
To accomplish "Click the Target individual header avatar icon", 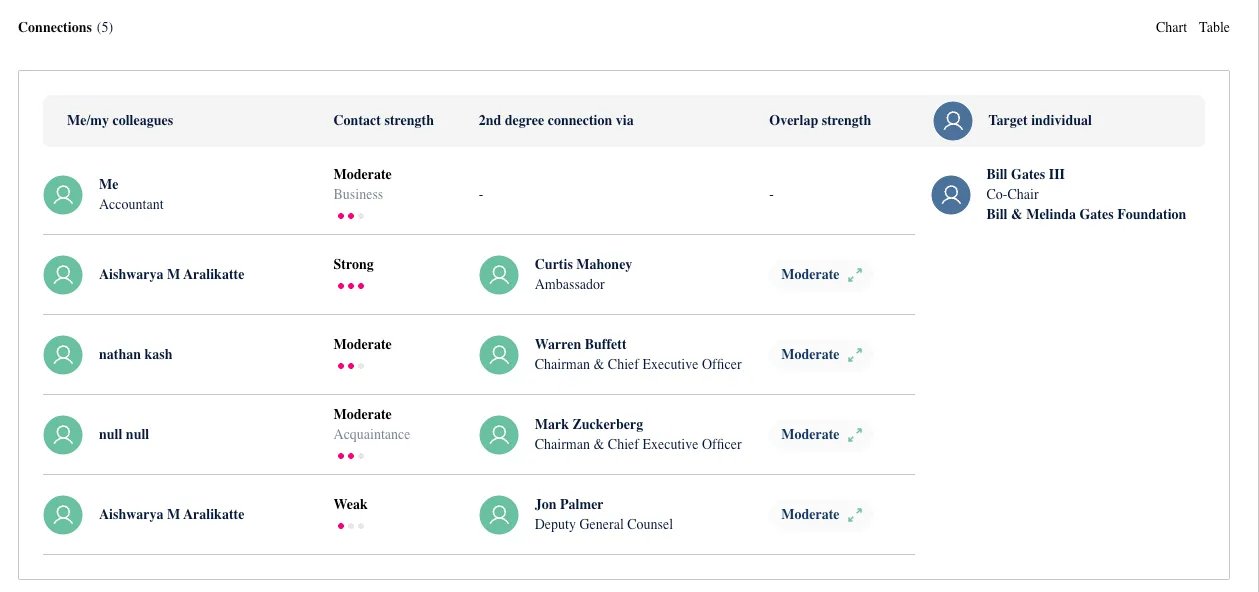I will pyautogui.click(x=953, y=121).
